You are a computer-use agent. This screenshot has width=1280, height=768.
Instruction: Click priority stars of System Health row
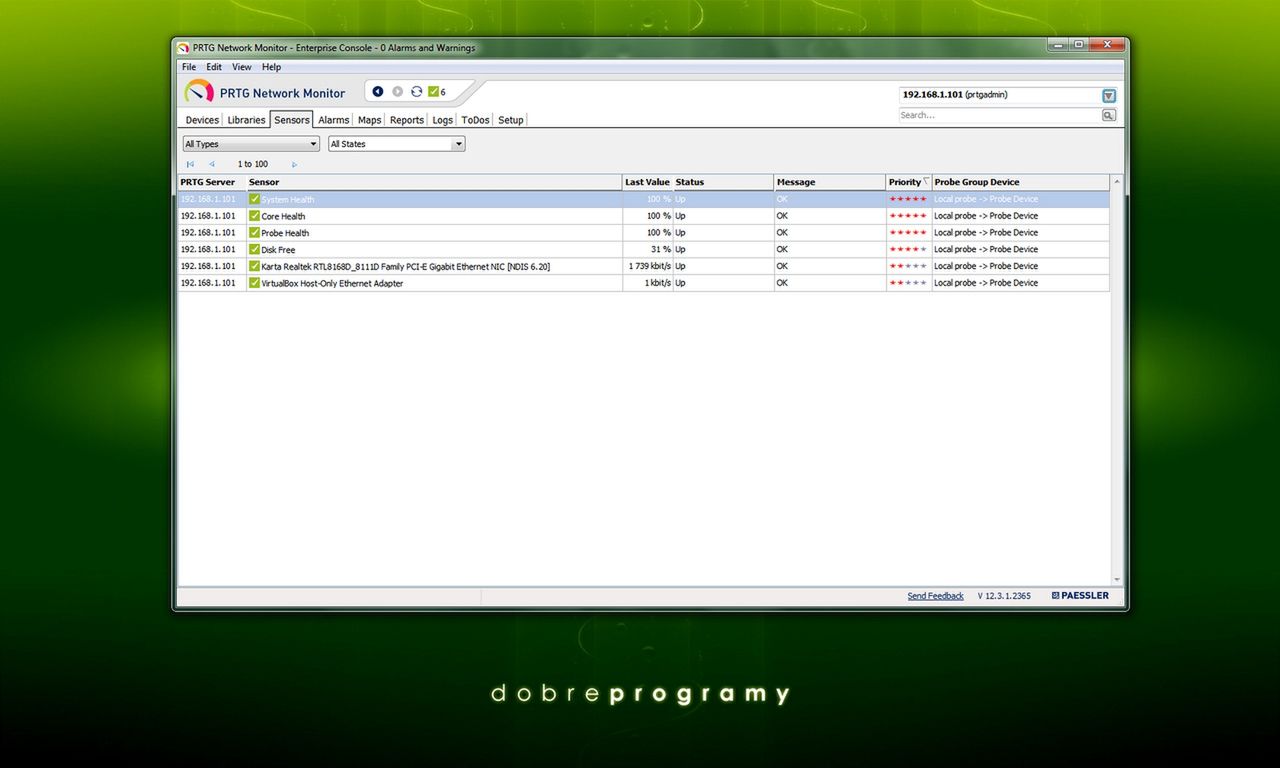[x=908, y=199]
